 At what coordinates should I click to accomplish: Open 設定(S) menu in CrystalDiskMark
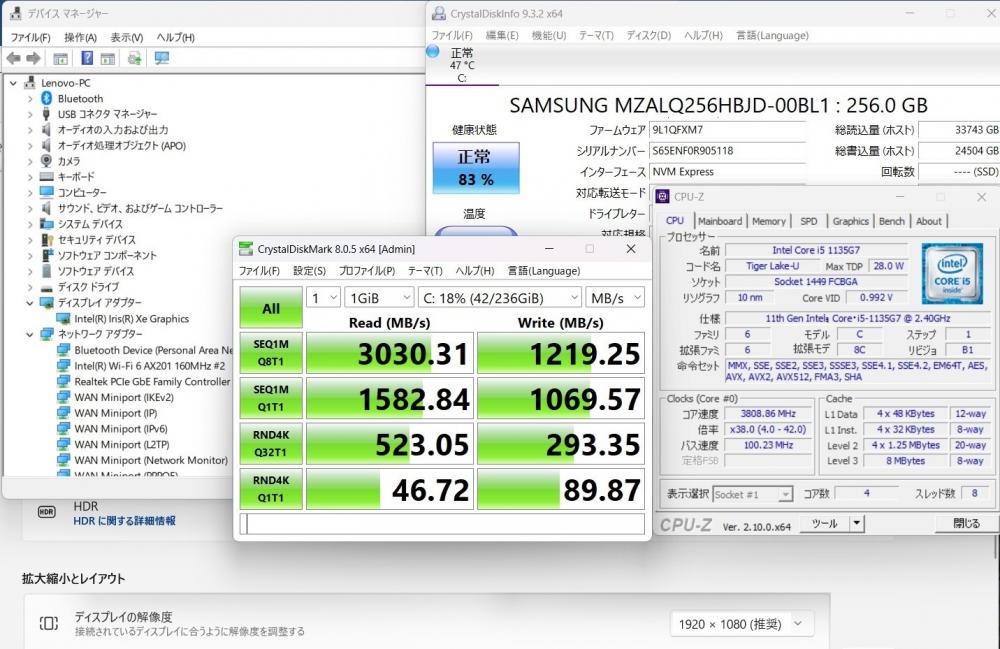click(x=309, y=271)
